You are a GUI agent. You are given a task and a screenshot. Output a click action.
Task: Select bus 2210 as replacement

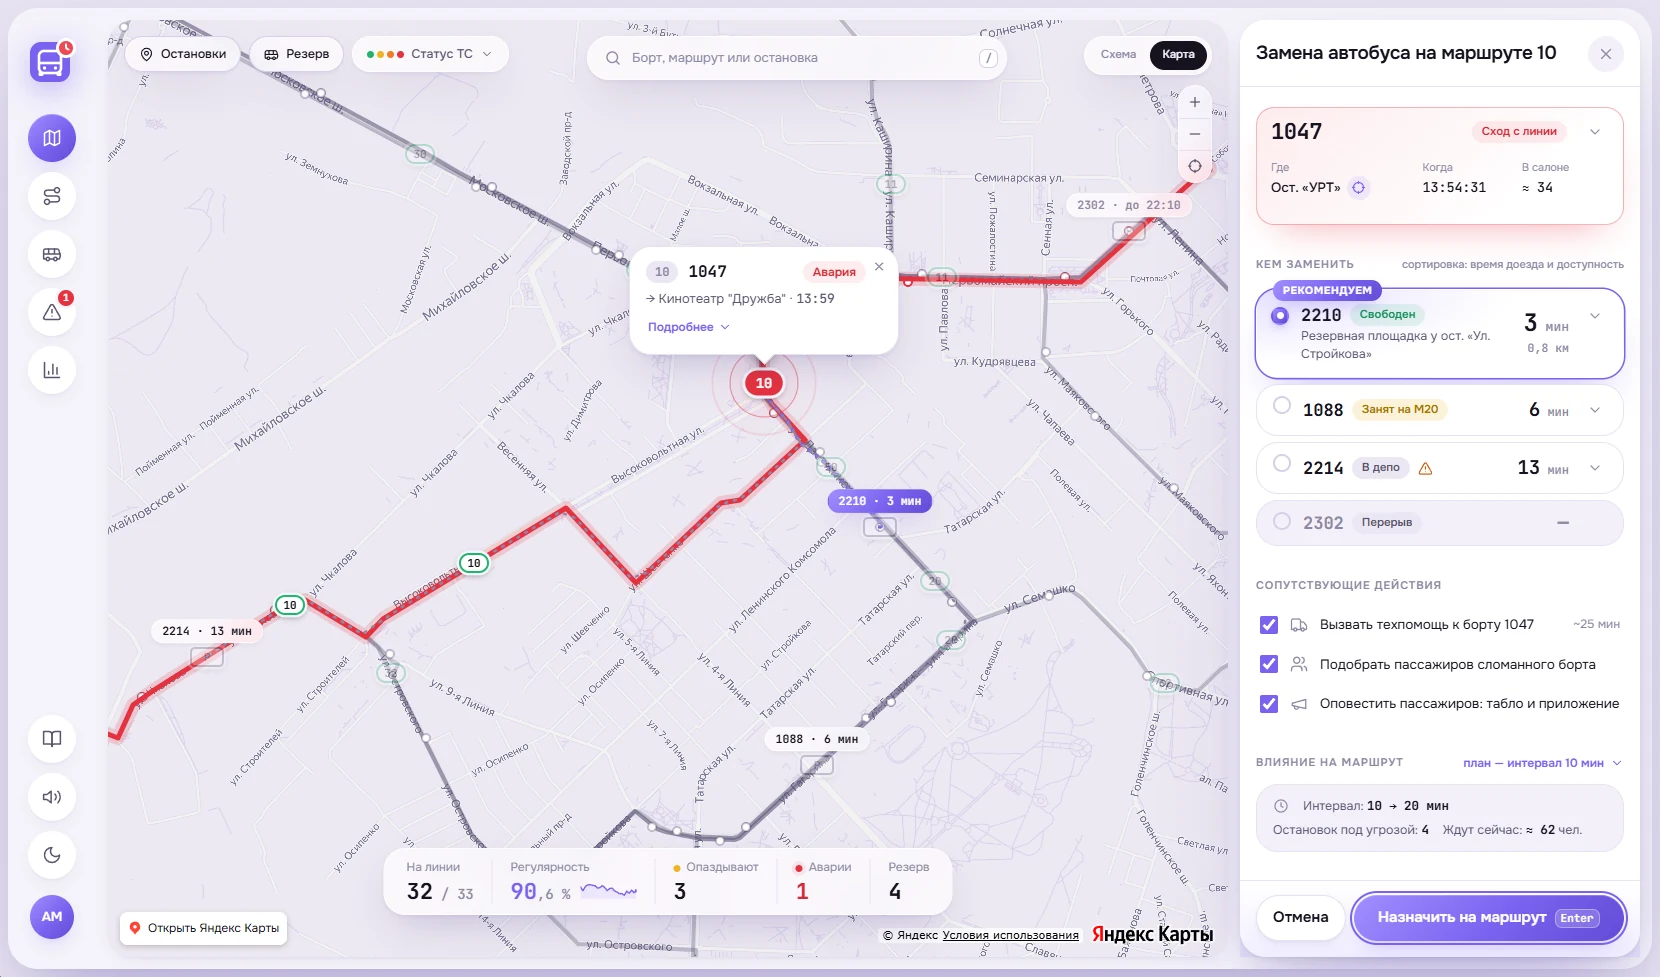pos(1280,315)
